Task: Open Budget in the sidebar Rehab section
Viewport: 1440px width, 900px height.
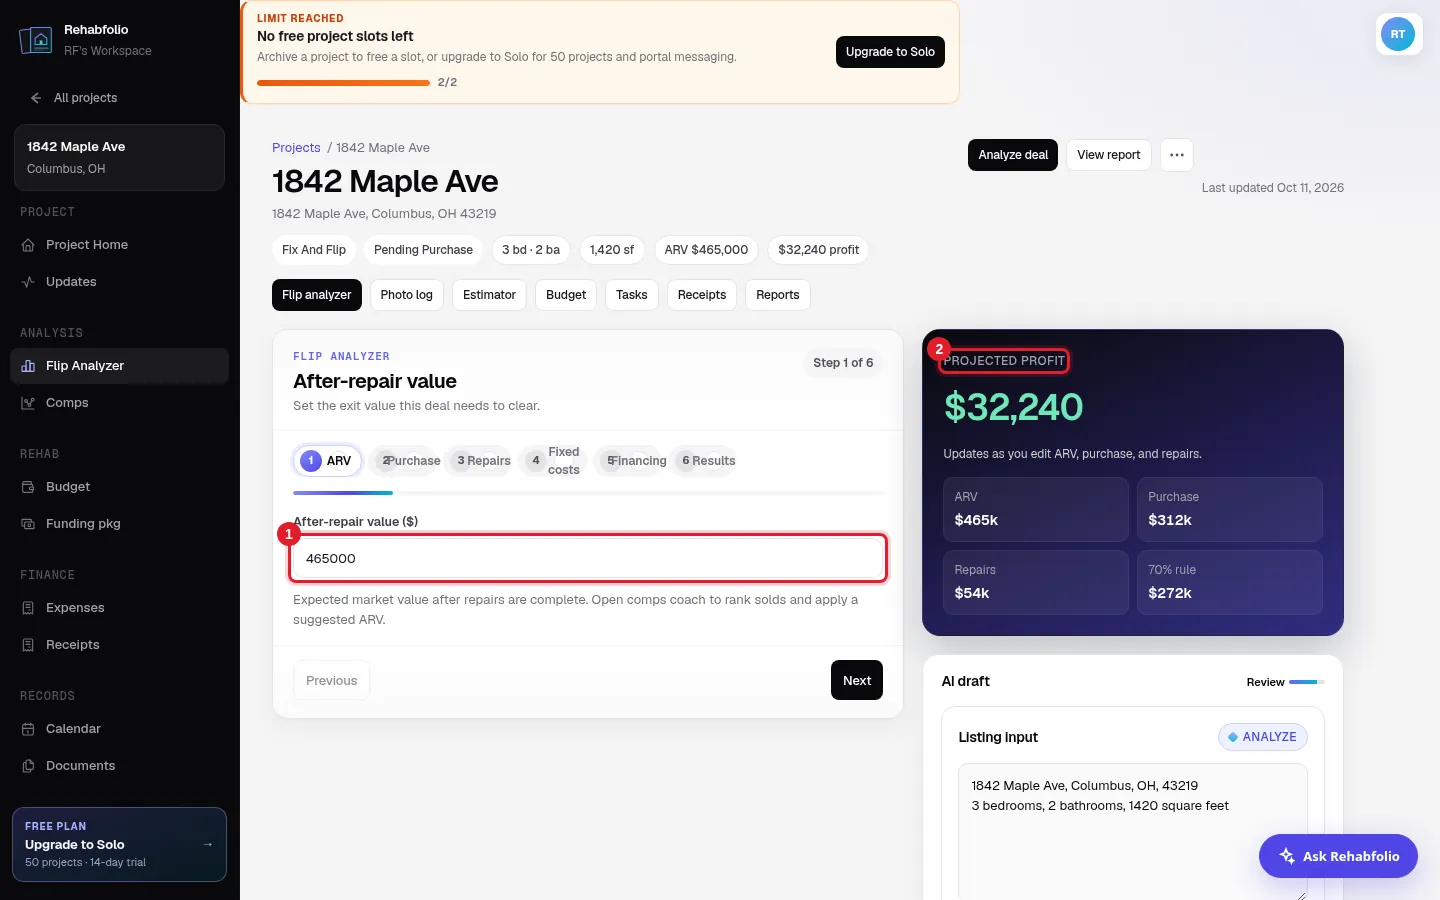Action: [119, 487]
